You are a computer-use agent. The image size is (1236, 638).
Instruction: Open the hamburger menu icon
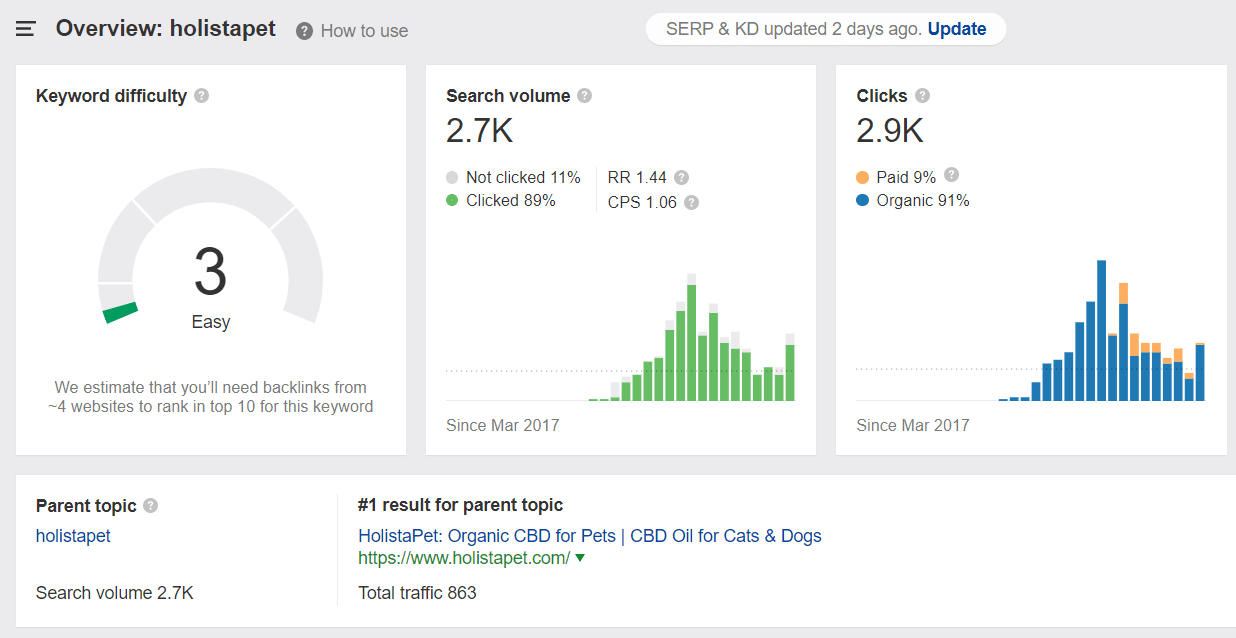tap(26, 29)
